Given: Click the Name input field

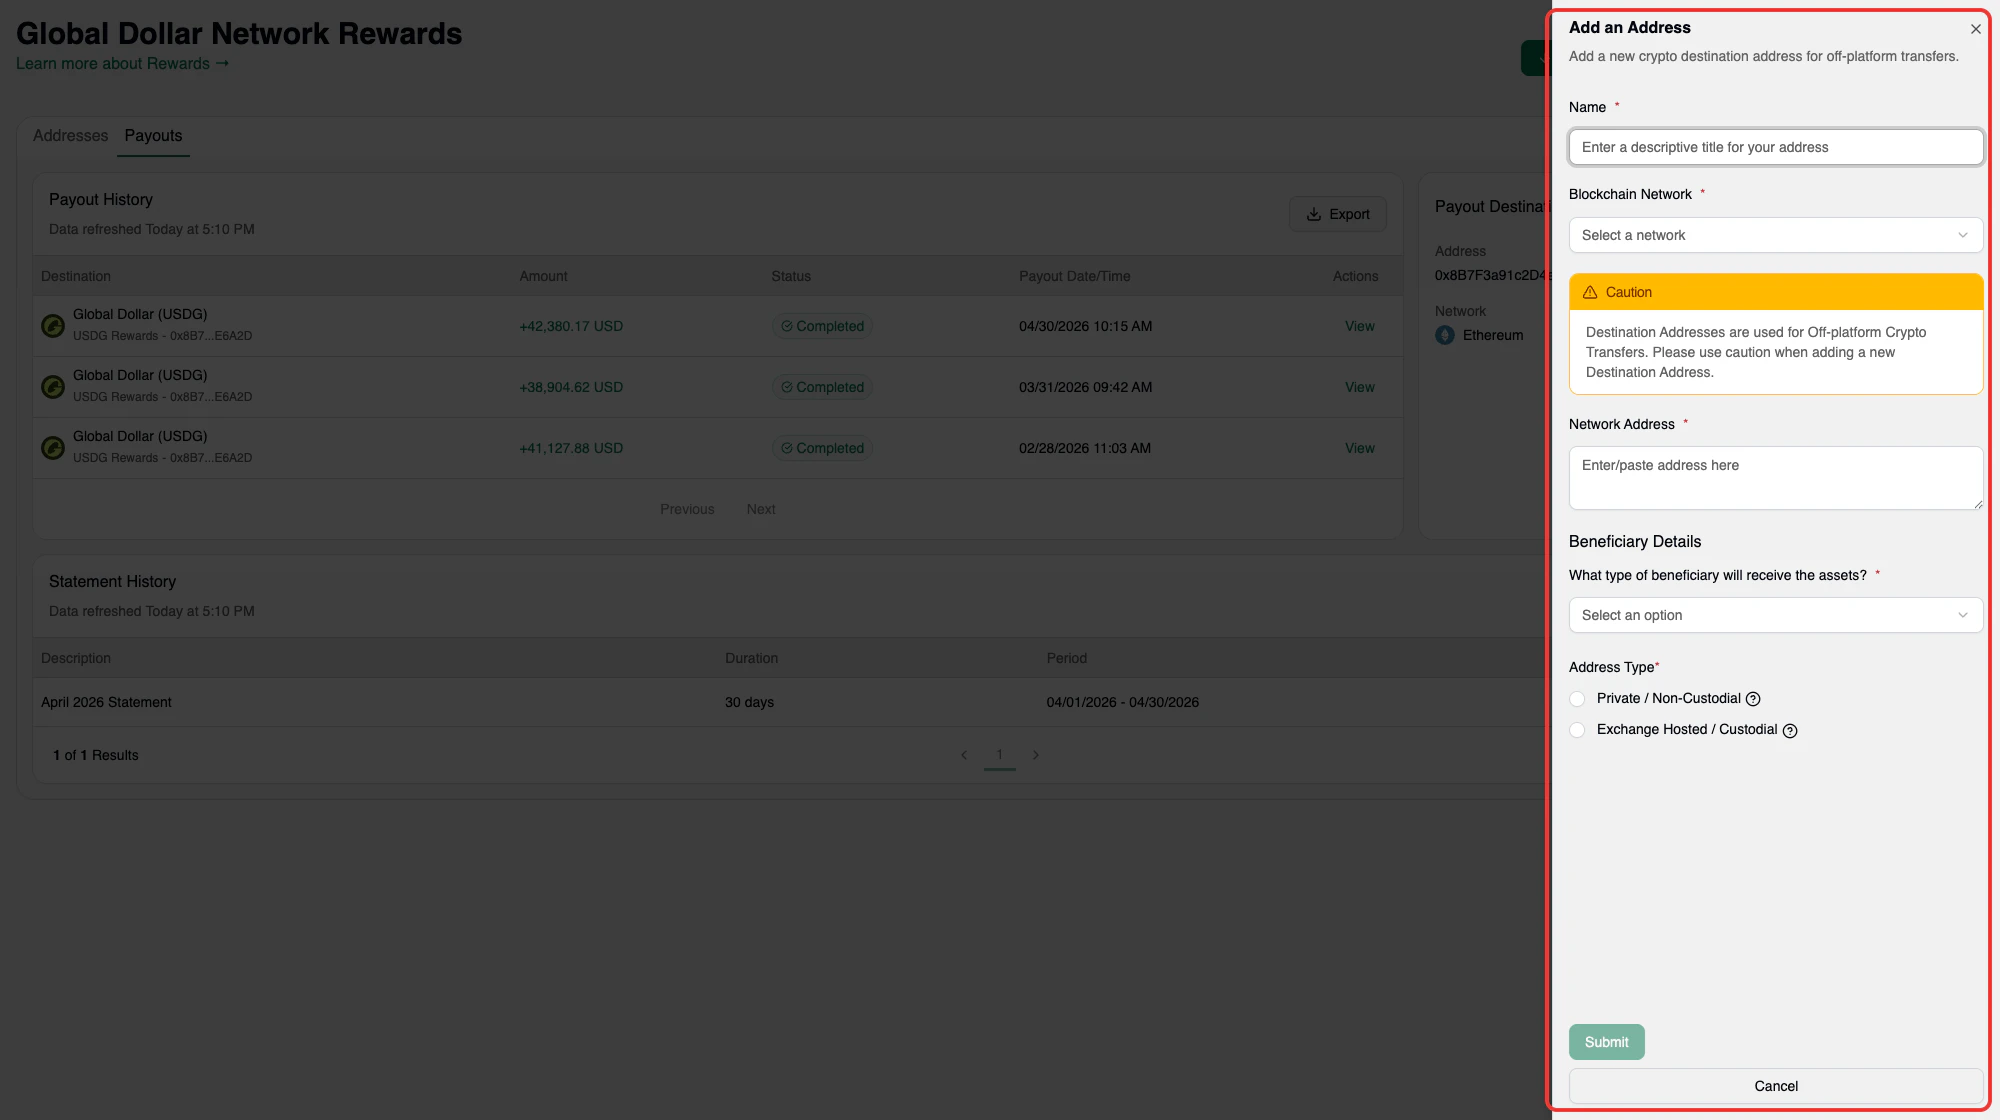Looking at the screenshot, I should coord(1775,147).
